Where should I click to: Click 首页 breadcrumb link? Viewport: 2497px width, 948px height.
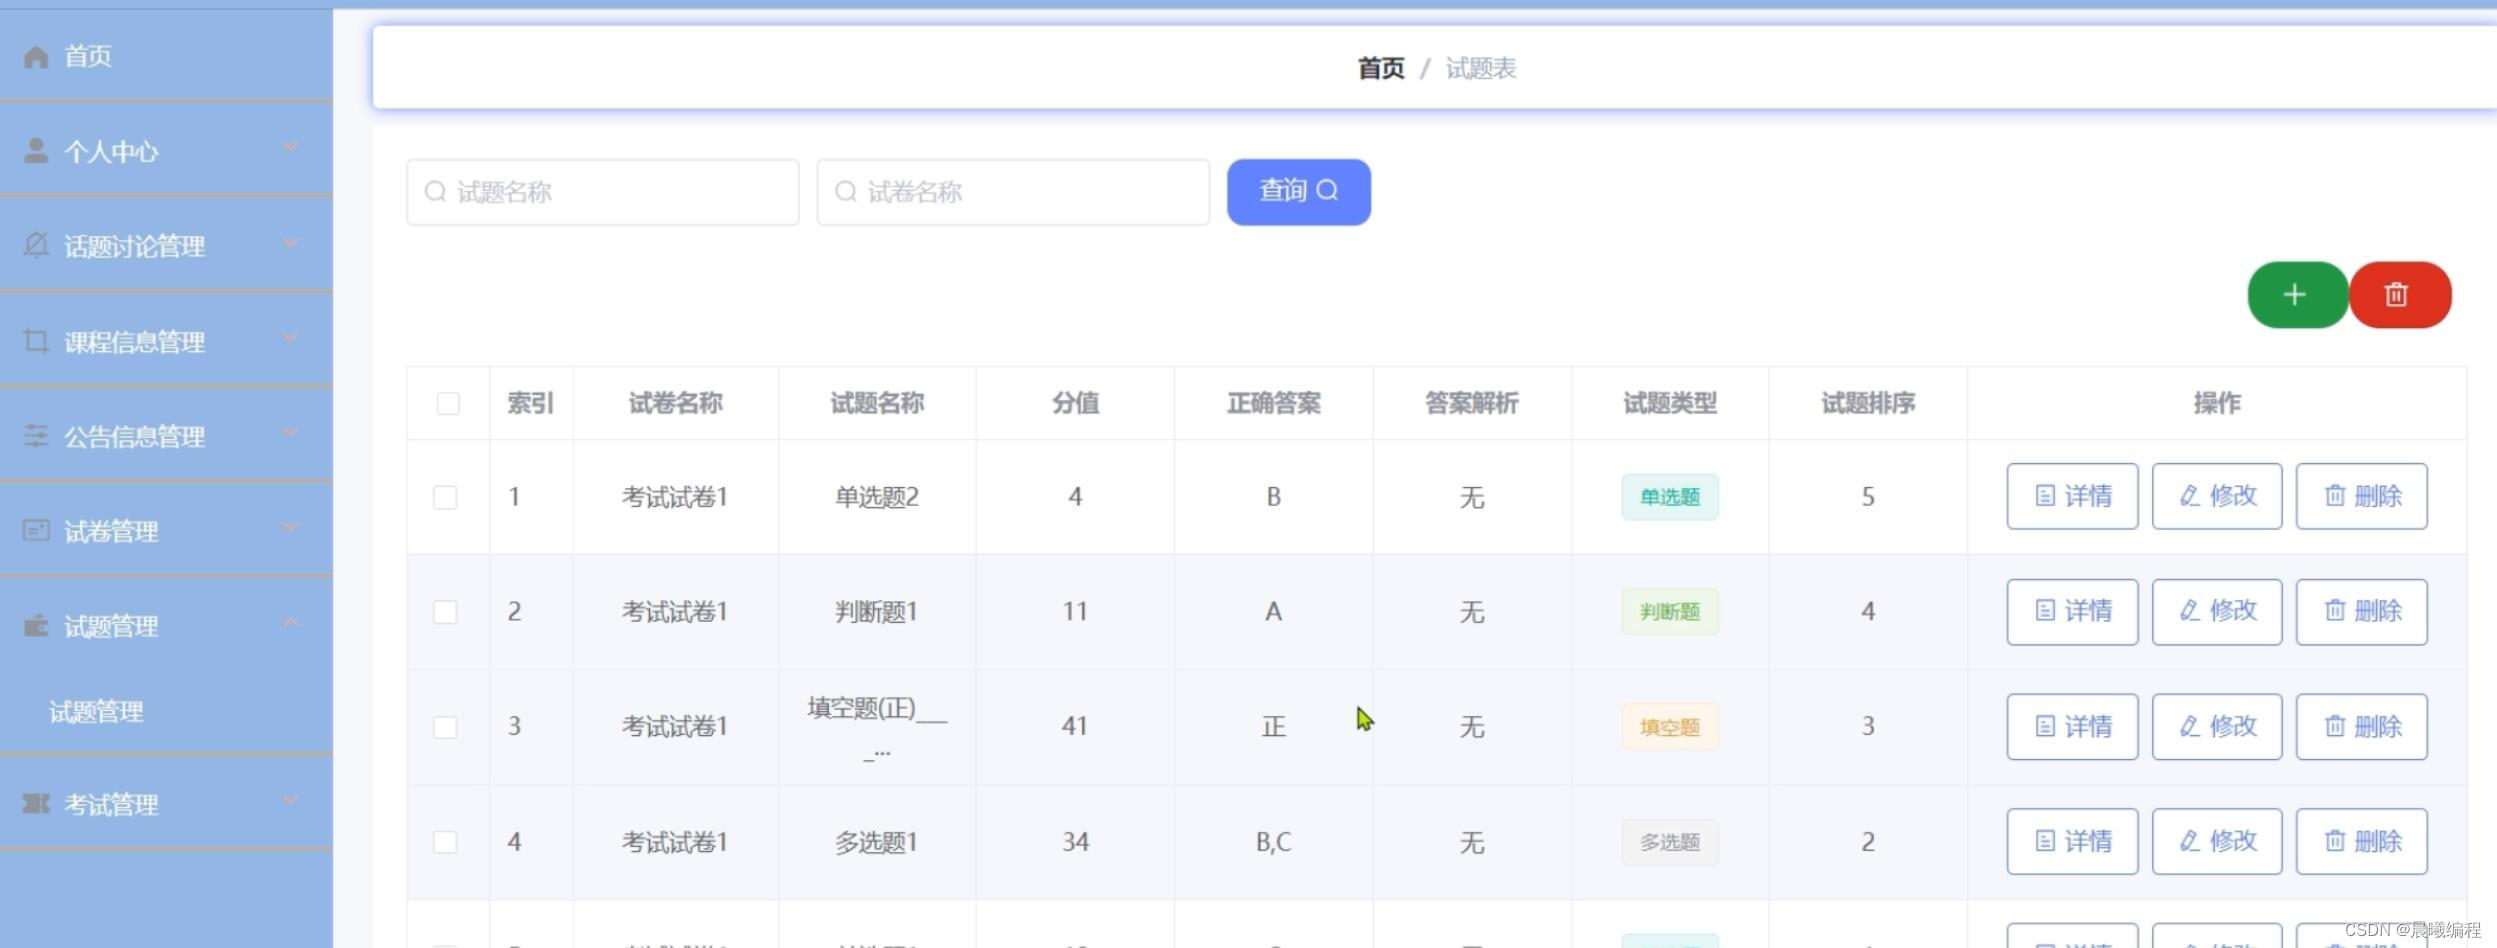click(1381, 69)
